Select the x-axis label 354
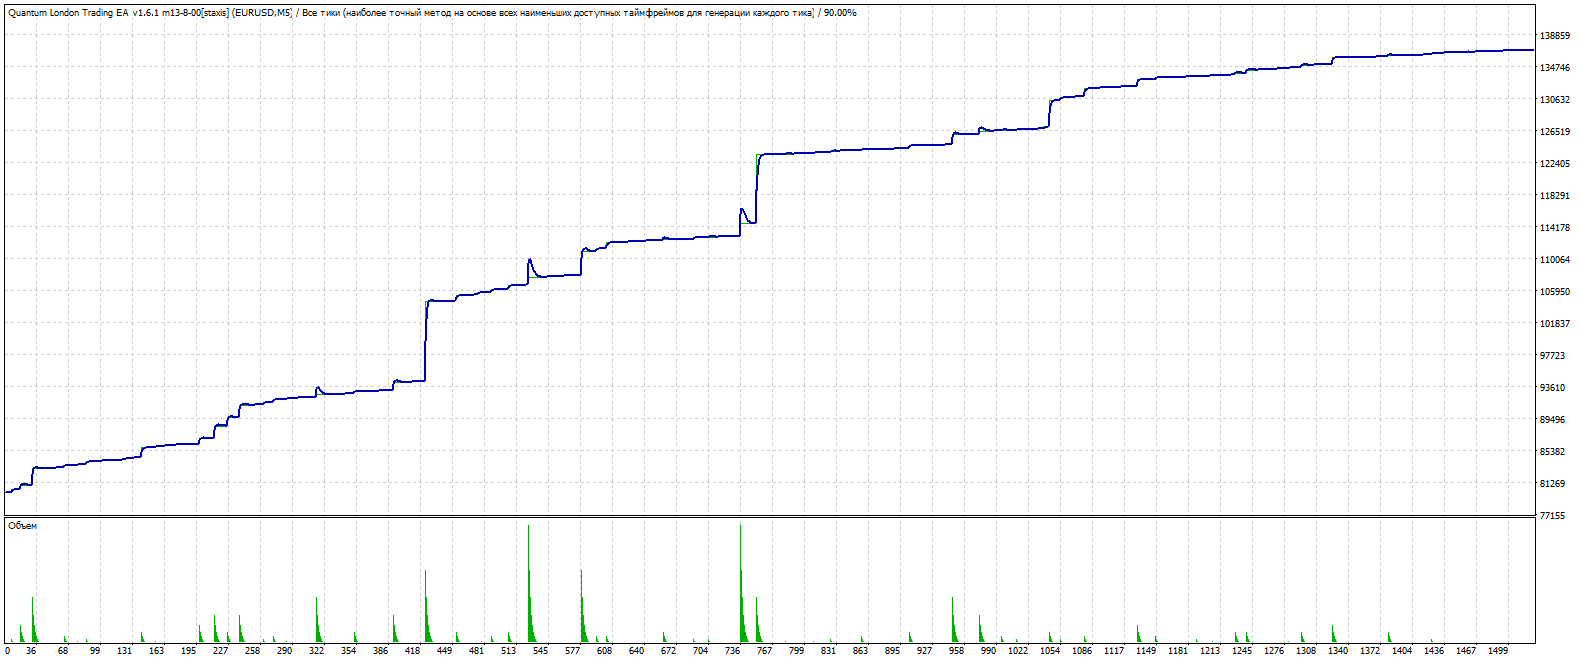 (348, 651)
